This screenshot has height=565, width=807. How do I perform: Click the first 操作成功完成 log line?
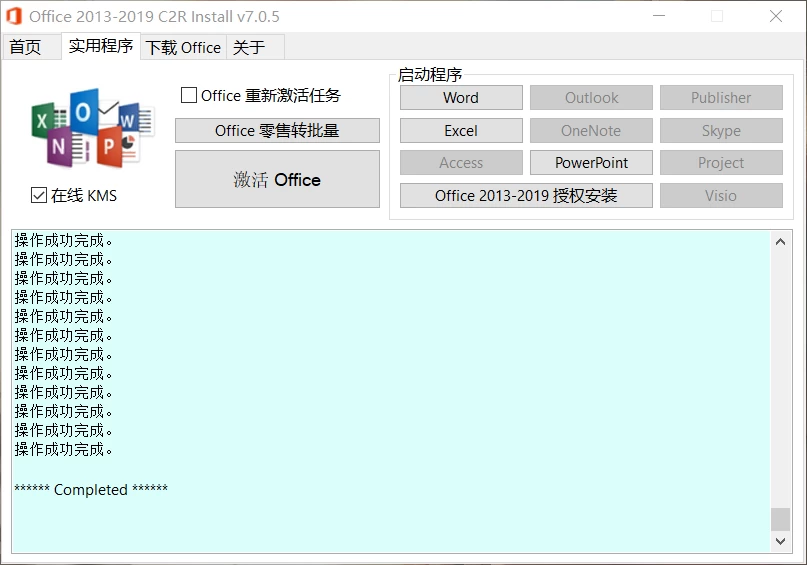(63, 240)
